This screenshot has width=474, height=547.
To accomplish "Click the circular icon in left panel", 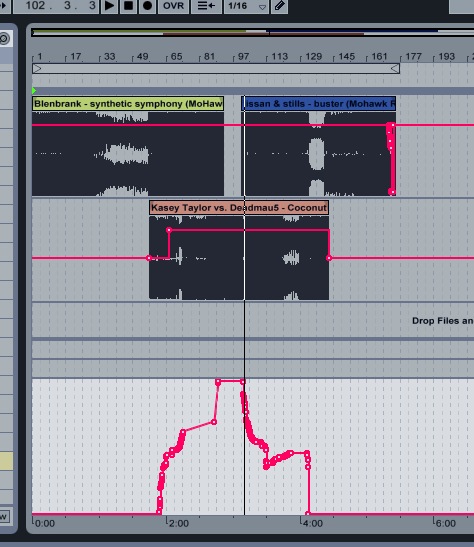I will tap(4, 38).
